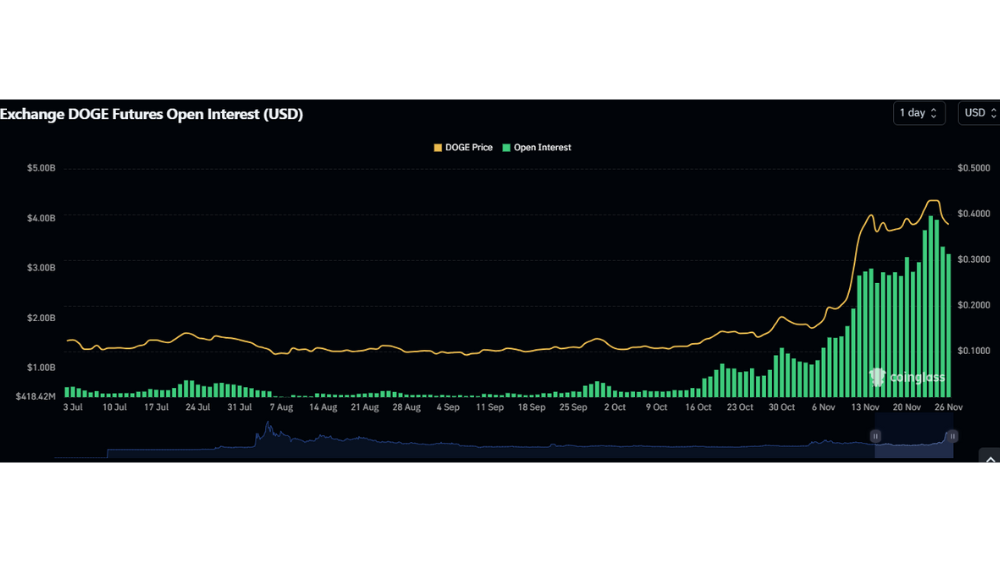This screenshot has width=1000, height=562.
Task: Grab the left range slider handle
Action: click(x=875, y=436)
